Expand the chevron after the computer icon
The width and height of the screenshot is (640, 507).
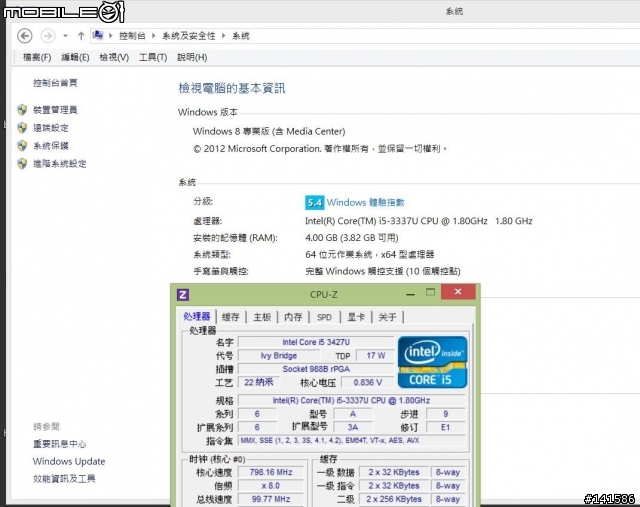(x=110, y=36)
